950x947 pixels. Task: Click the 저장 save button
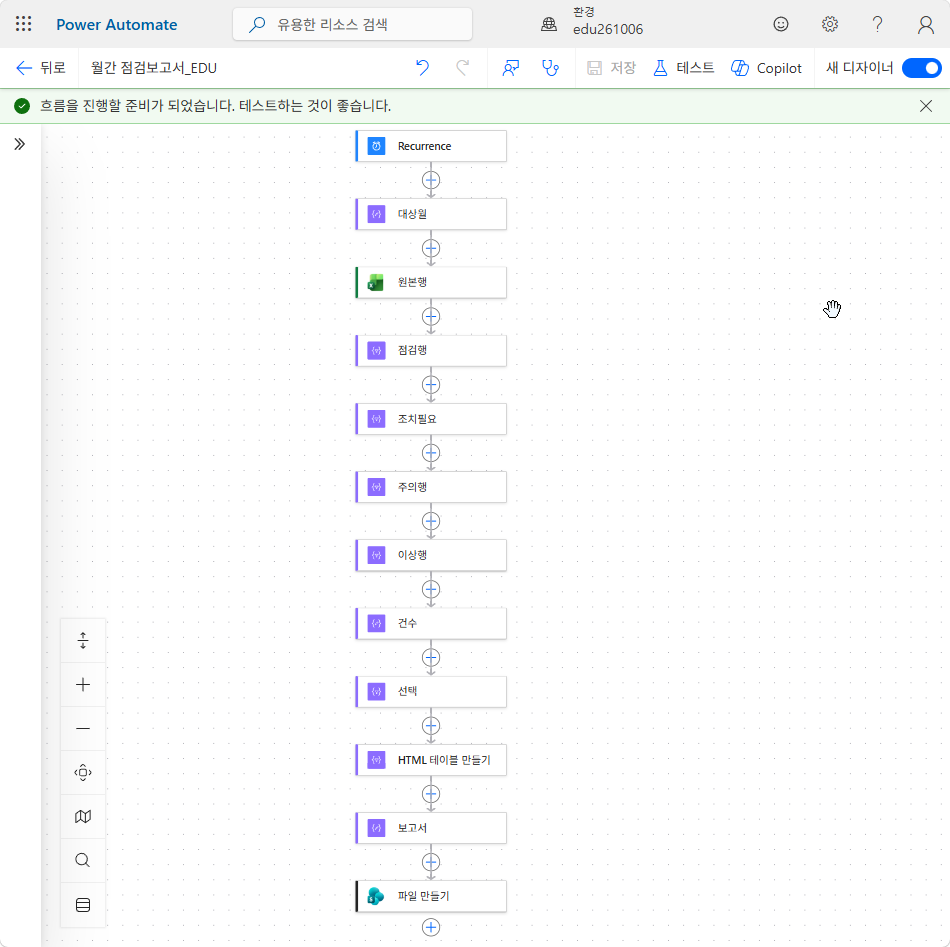611,68
